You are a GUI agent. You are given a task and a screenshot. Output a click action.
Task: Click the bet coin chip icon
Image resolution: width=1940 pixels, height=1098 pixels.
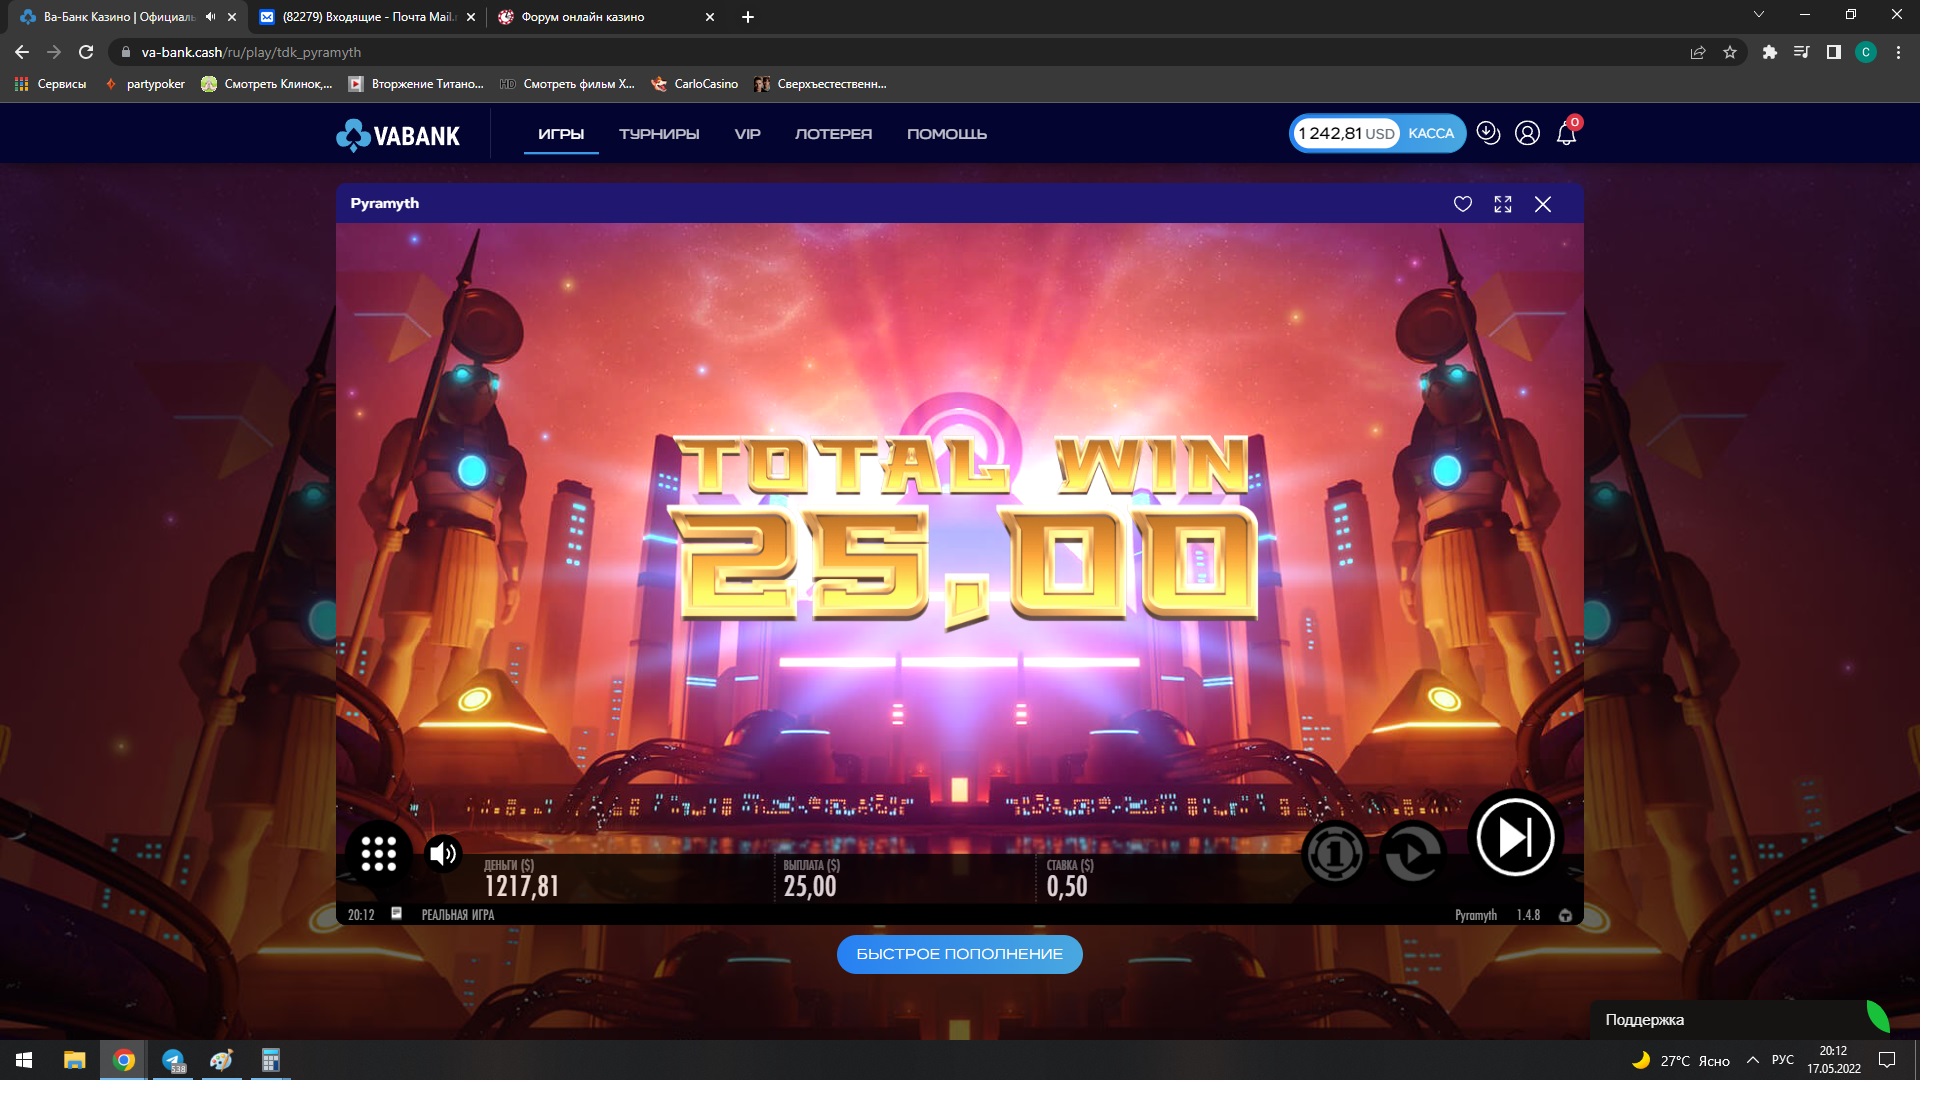[x=1334, y=853]
